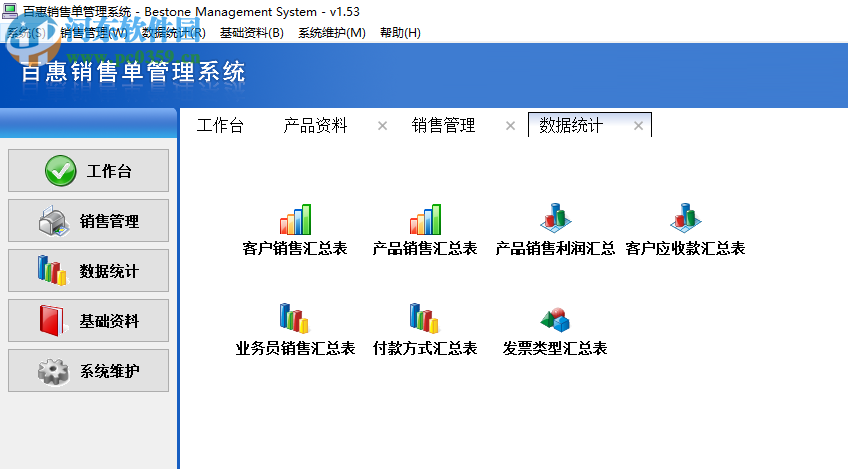Switch to the 销售管理 tab
Image resolution: width=848 pixels, height=469 pixels.
pos(443,125)
